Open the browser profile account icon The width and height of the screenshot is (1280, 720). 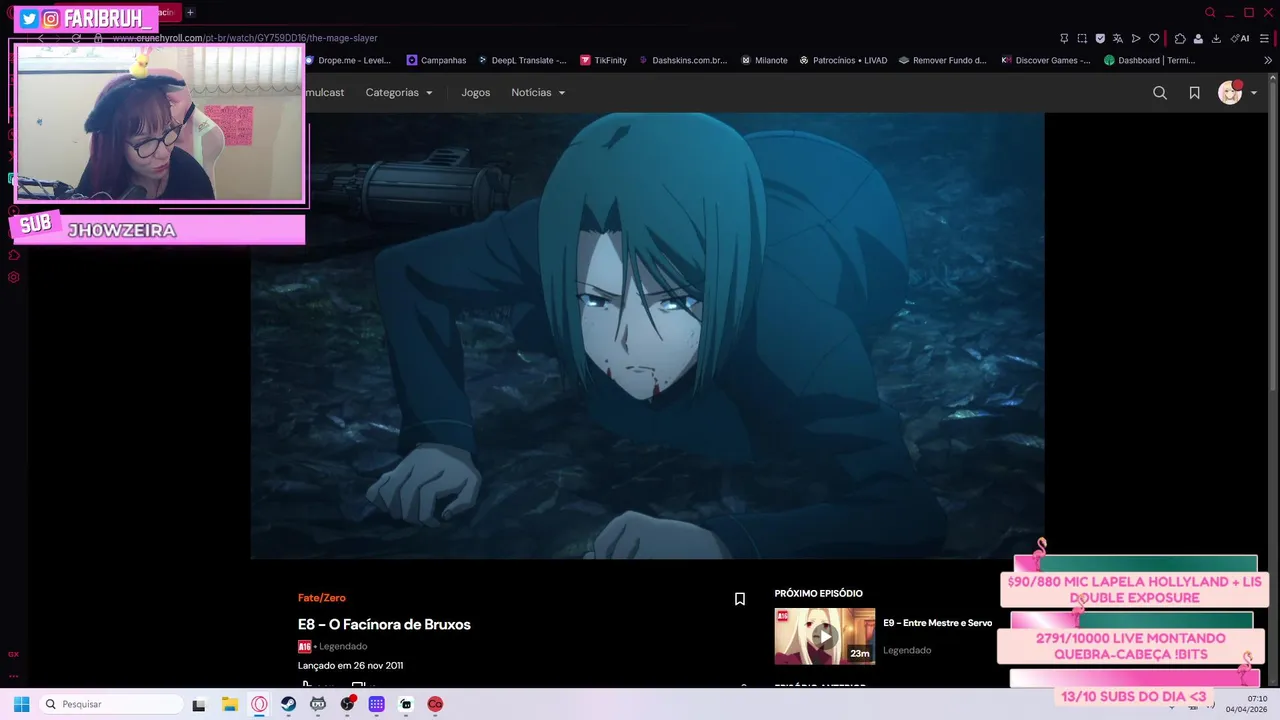pos(1198,38)
